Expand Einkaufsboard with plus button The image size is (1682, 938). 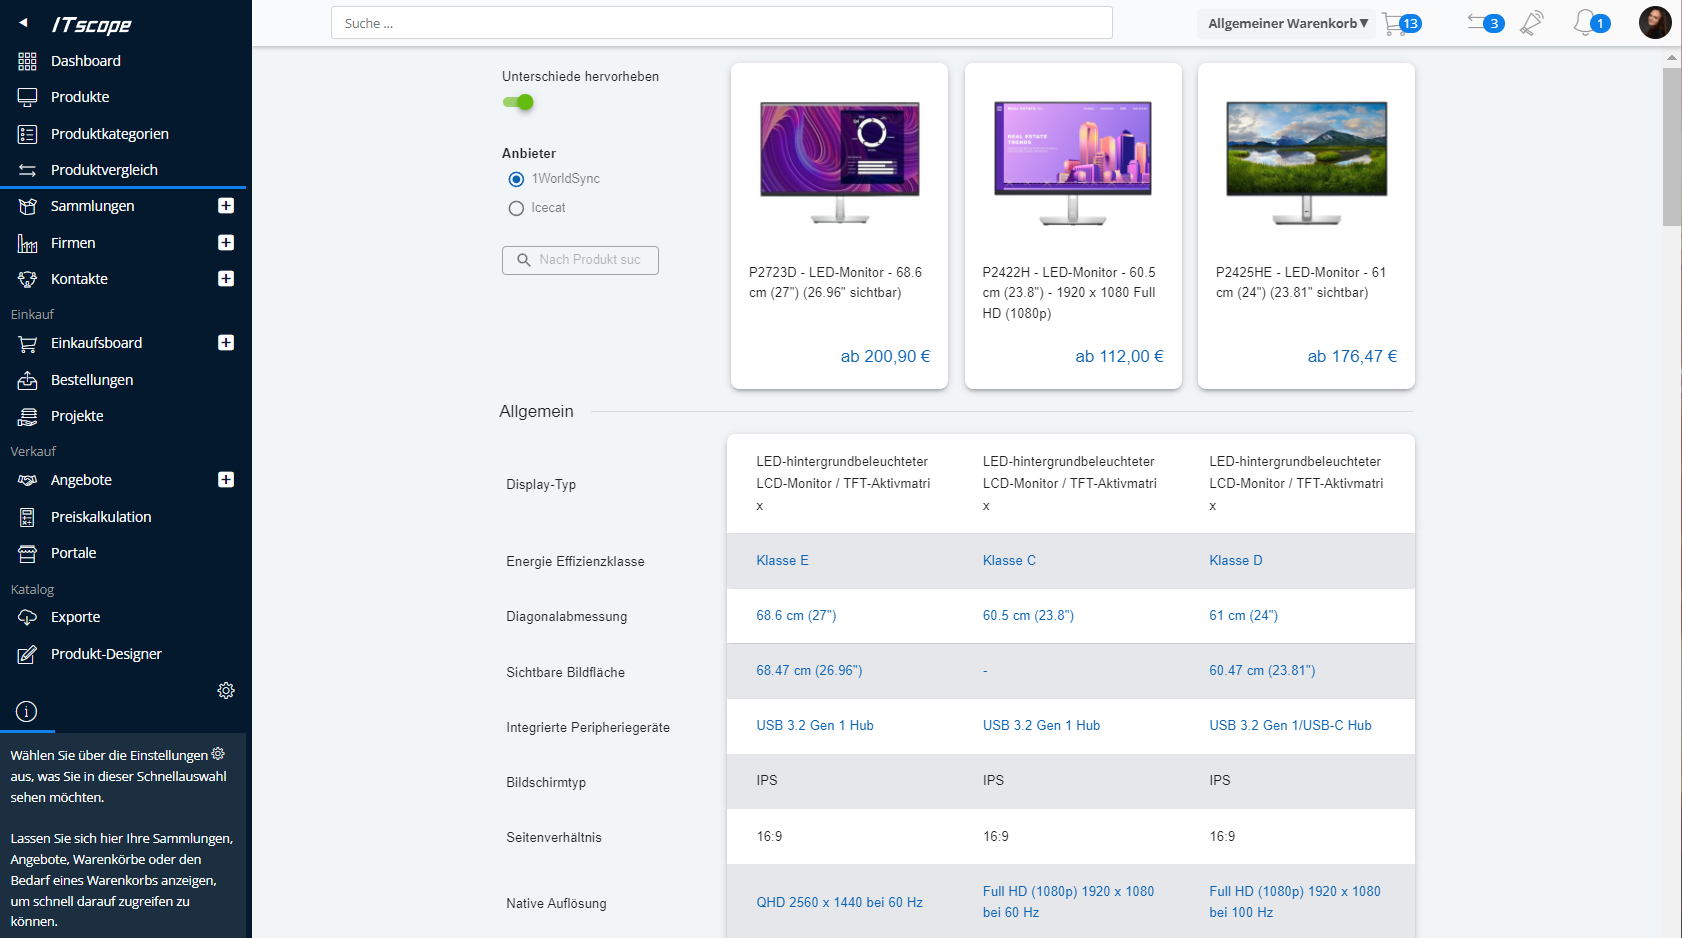coord(226,343)
